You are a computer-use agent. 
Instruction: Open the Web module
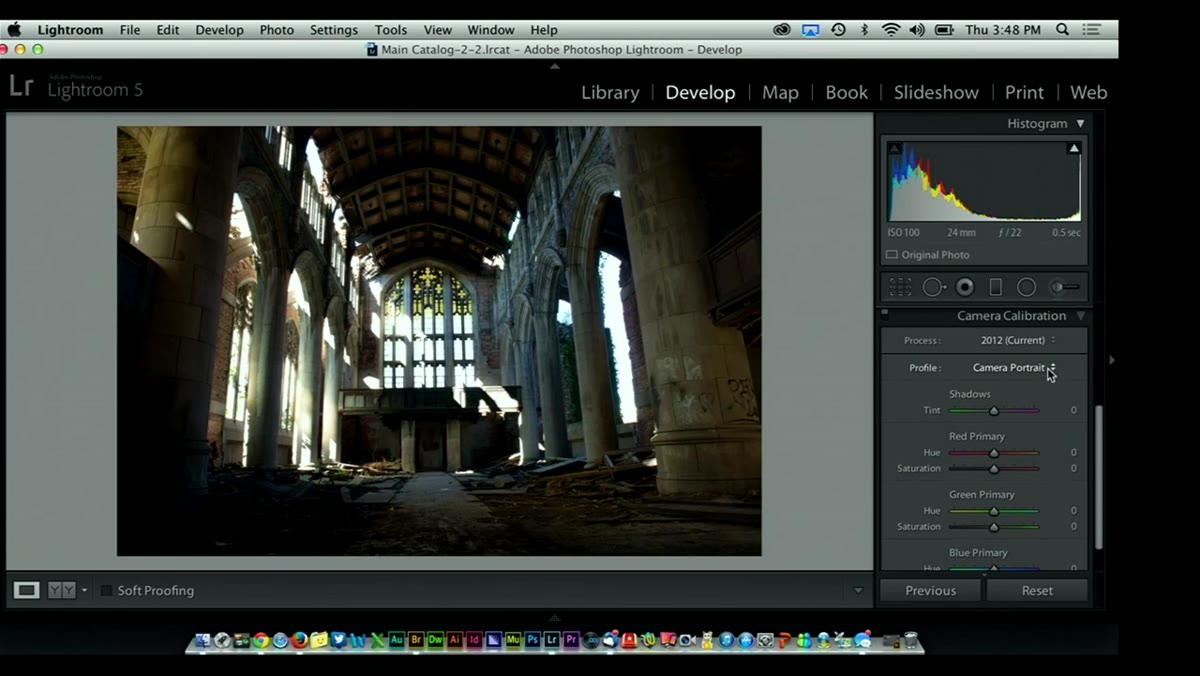[x=1088, y=92]
